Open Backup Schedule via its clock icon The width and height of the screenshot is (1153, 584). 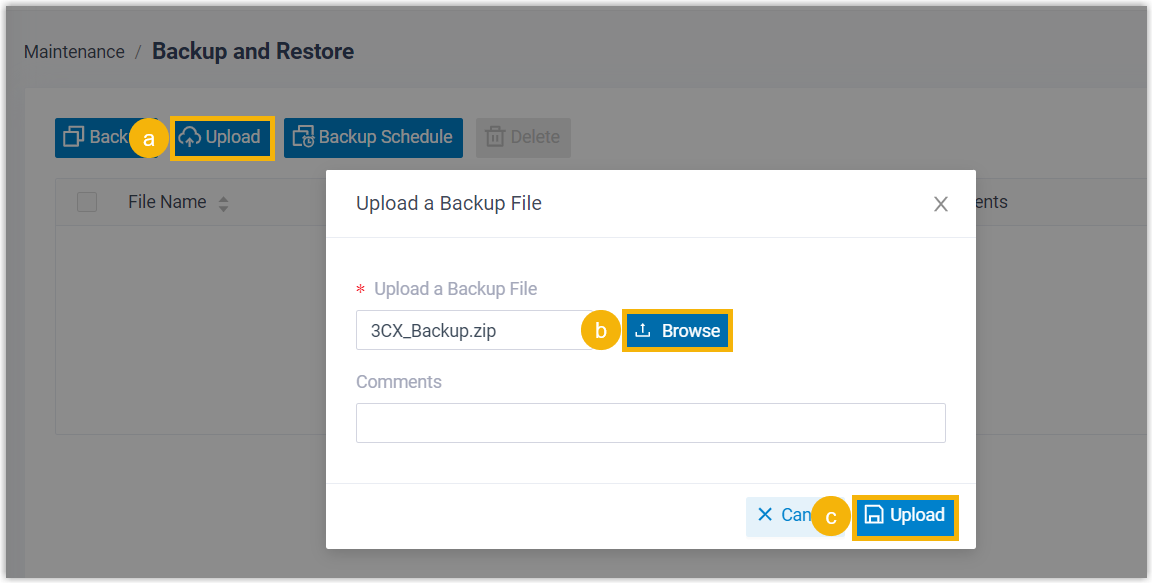click(303, 137)
